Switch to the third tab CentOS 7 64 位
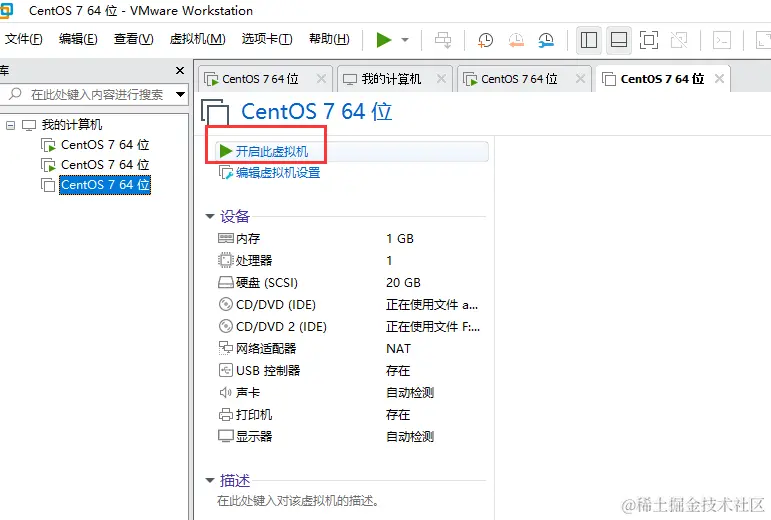 [x=519, y=79]
